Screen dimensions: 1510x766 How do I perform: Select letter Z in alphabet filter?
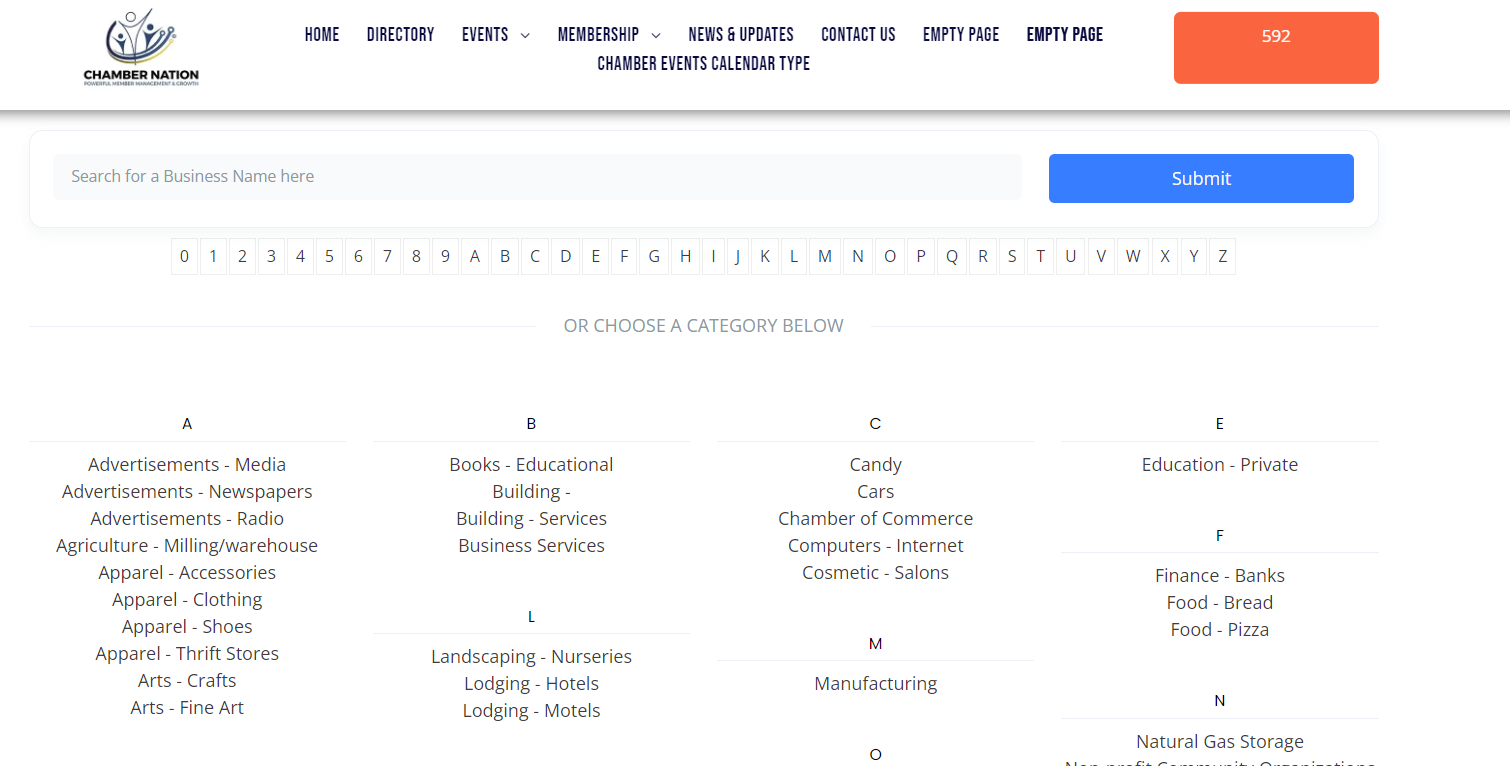1222,256
